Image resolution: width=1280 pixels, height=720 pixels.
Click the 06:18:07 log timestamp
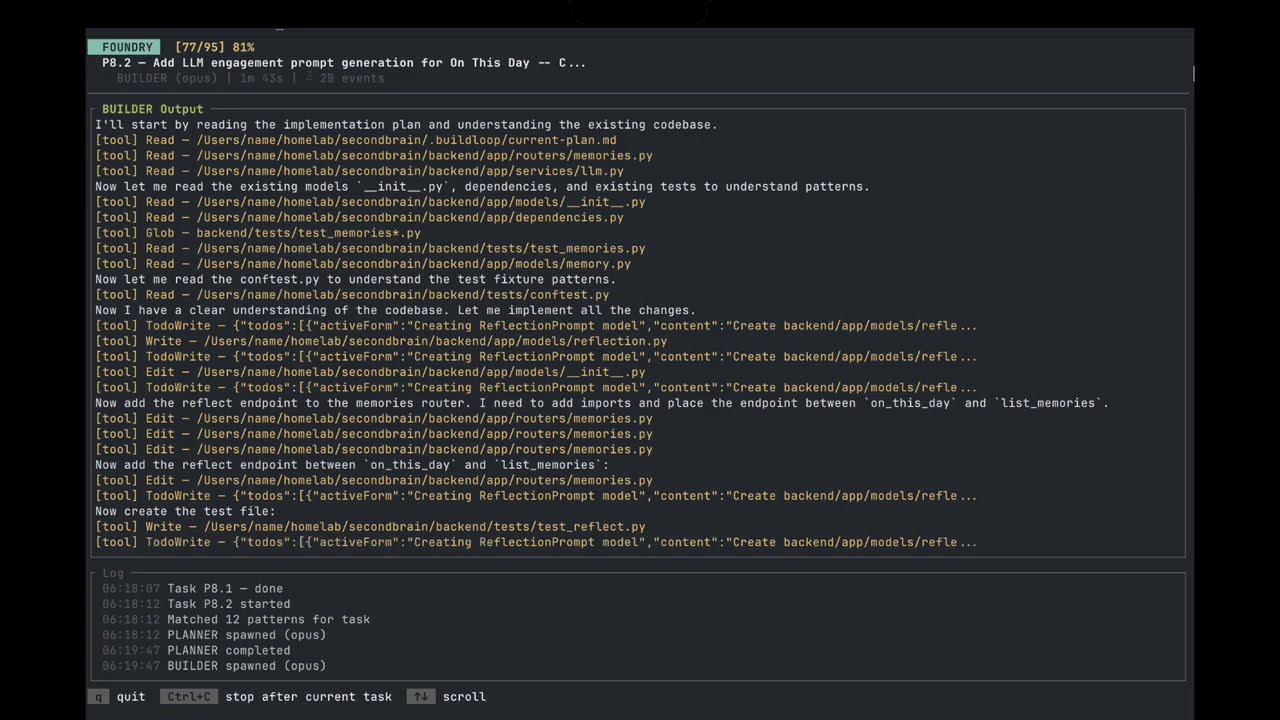click(x=131, y=589)
